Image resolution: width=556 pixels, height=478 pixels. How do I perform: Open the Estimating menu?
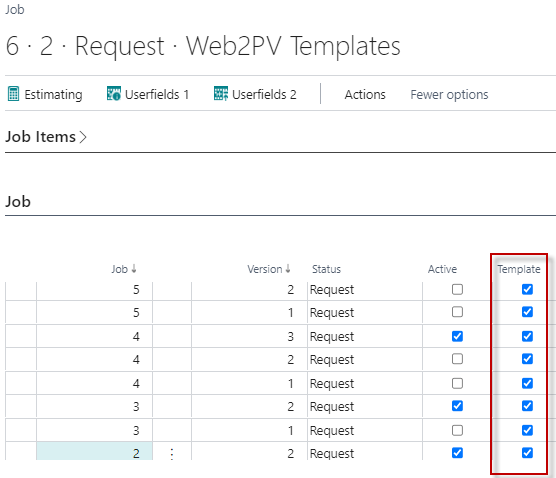pyautogui.click(x=45, y=94)
